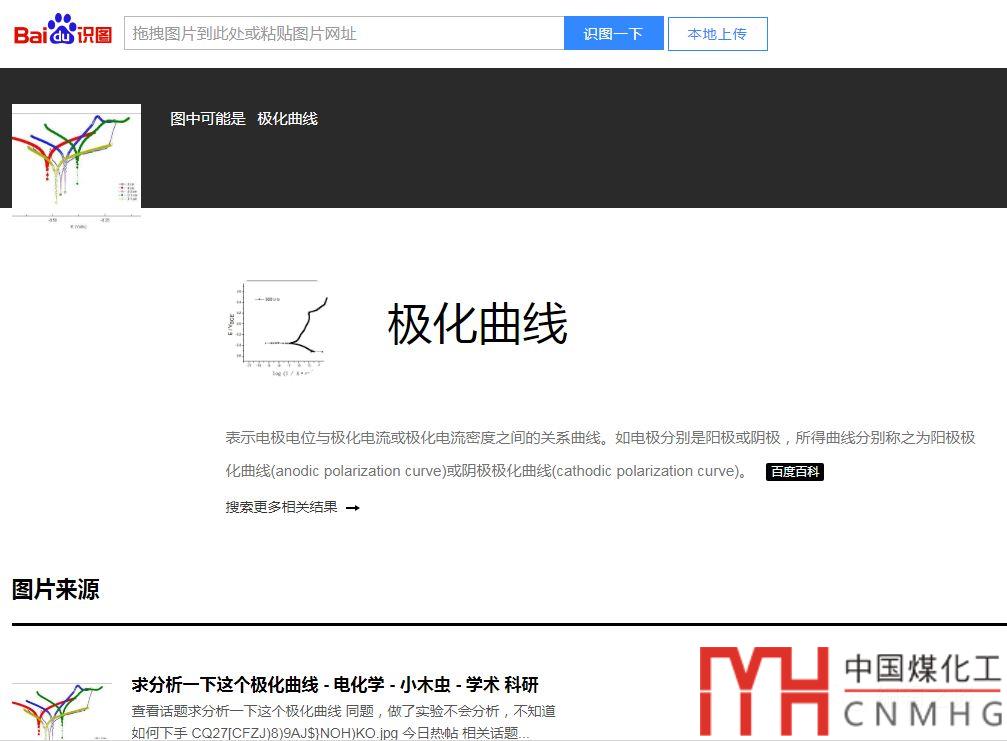Click the image URL search input field
The image size is (1007, 741).
343,33
